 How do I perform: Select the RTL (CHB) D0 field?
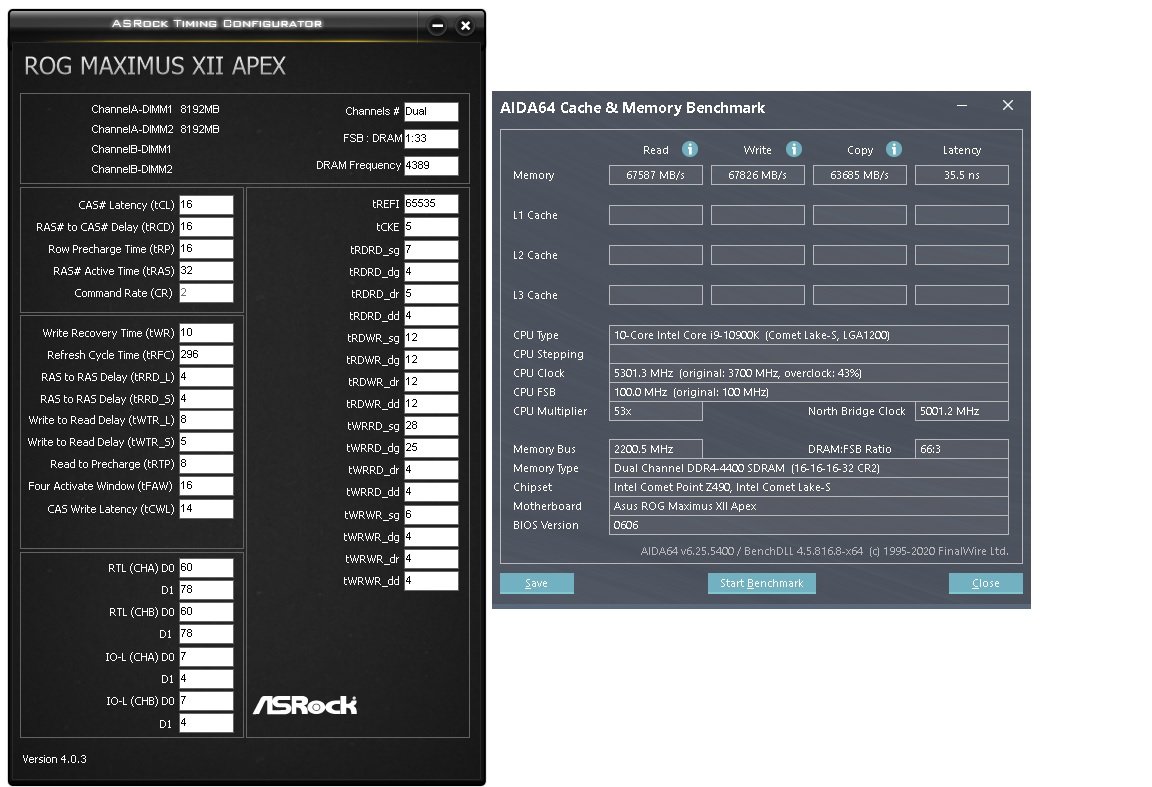[206, 612]
